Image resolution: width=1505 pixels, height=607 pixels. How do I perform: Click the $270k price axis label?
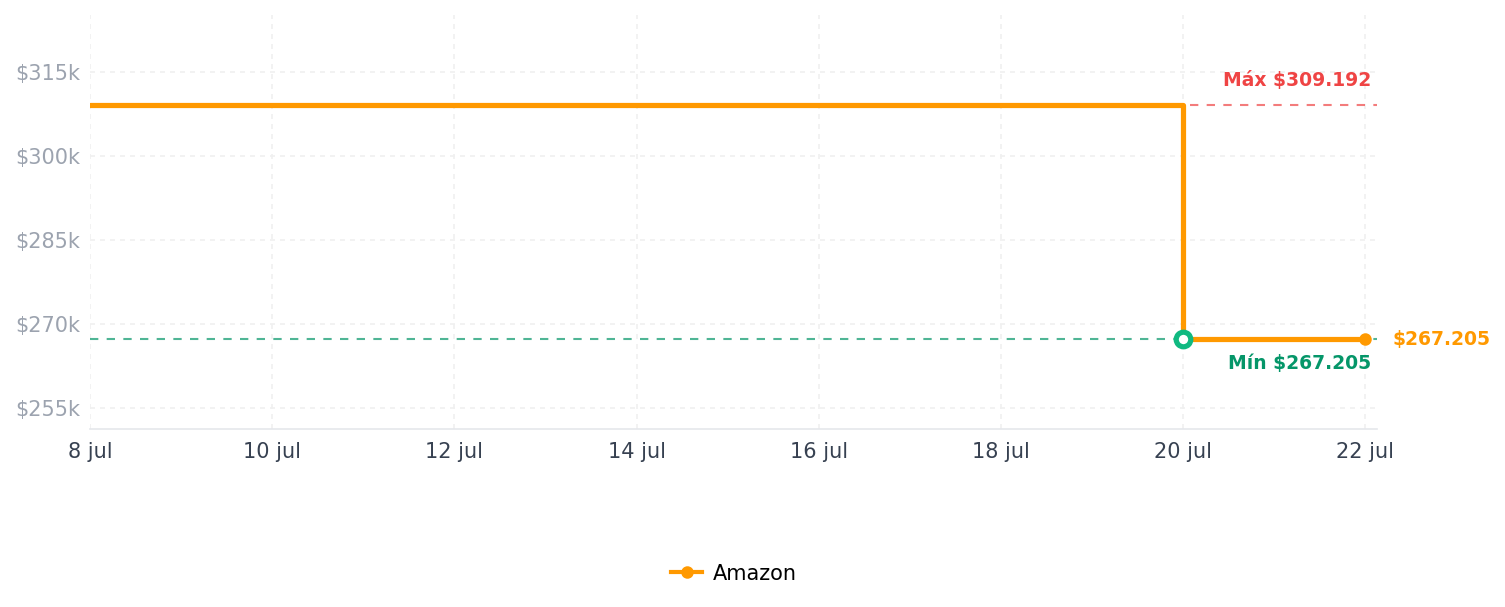(x=47, y=324)
